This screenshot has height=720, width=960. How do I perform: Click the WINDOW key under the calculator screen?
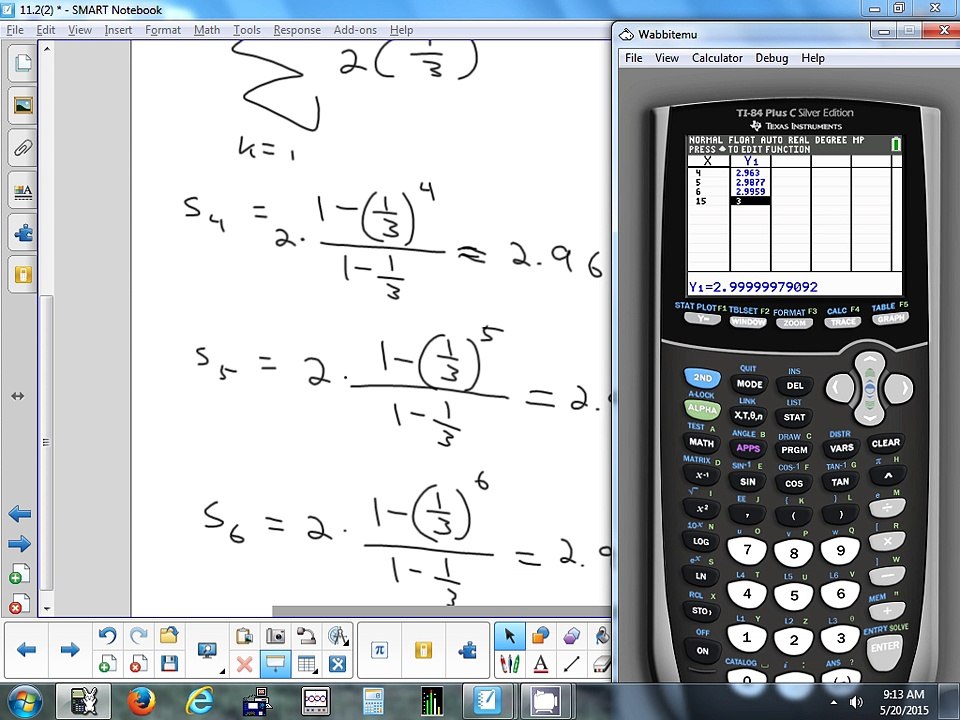[x=748, y=322]
